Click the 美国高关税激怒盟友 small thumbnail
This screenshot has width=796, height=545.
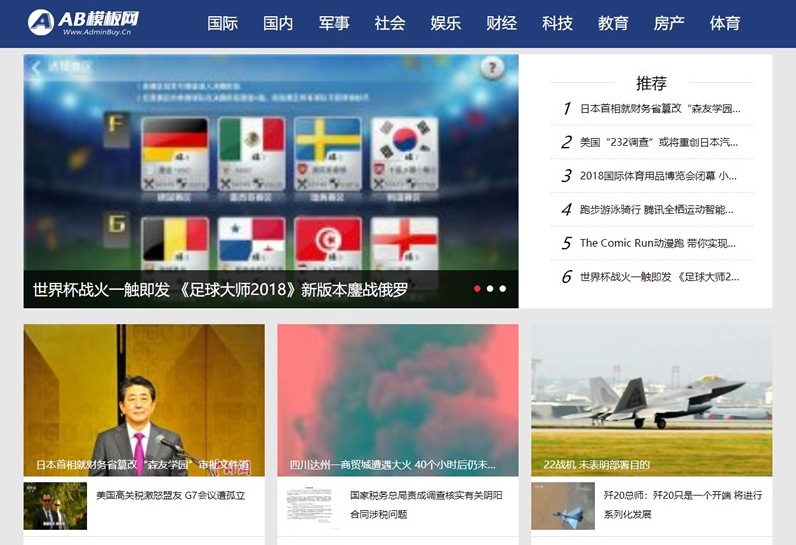(55, 506)
